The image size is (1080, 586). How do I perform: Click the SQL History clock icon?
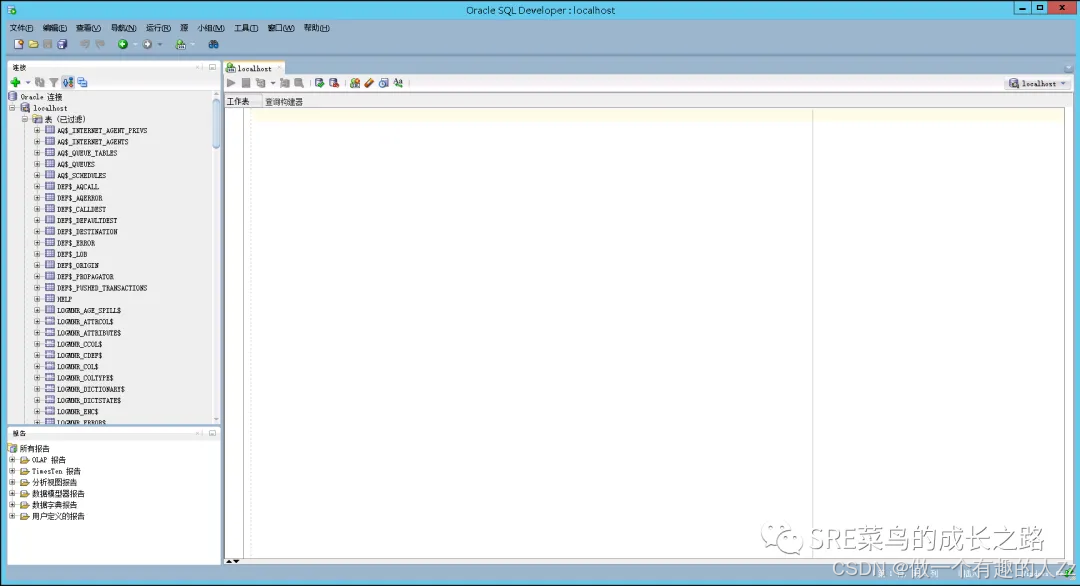[x=384, y=83]
